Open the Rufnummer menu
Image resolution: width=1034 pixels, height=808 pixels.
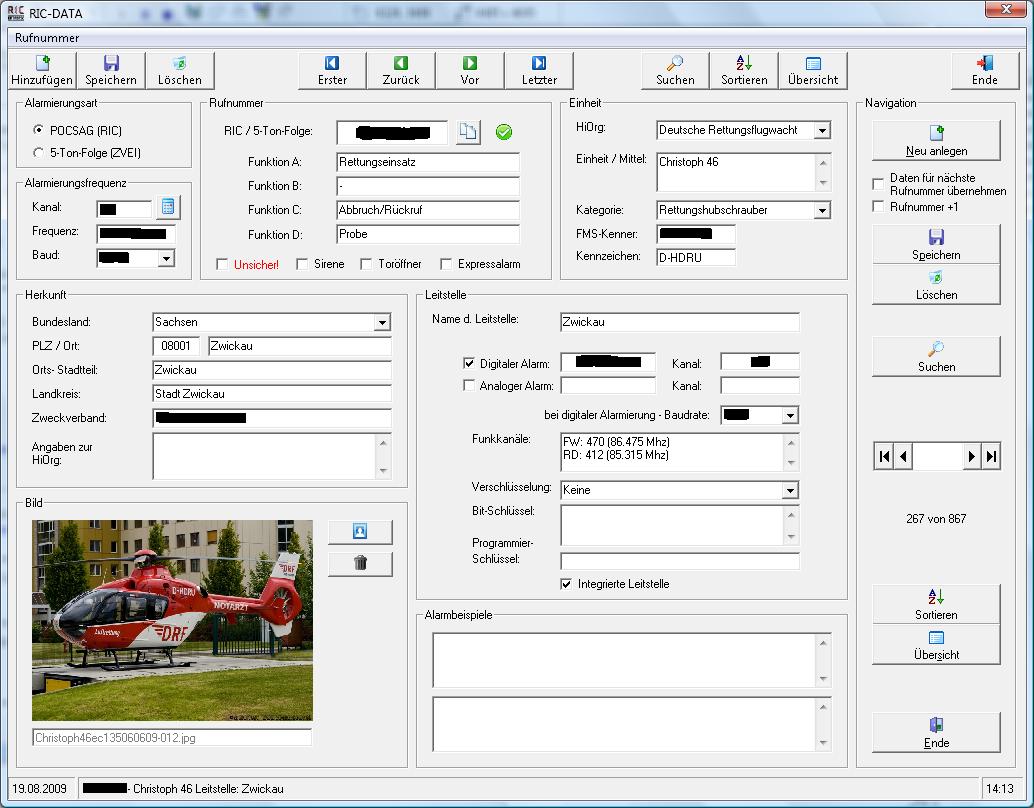point(47,38)
